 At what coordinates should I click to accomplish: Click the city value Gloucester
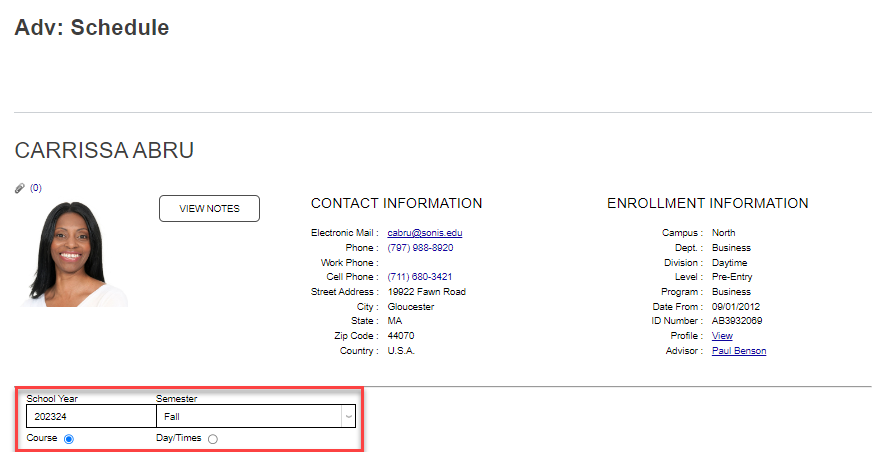pos(411,307)
